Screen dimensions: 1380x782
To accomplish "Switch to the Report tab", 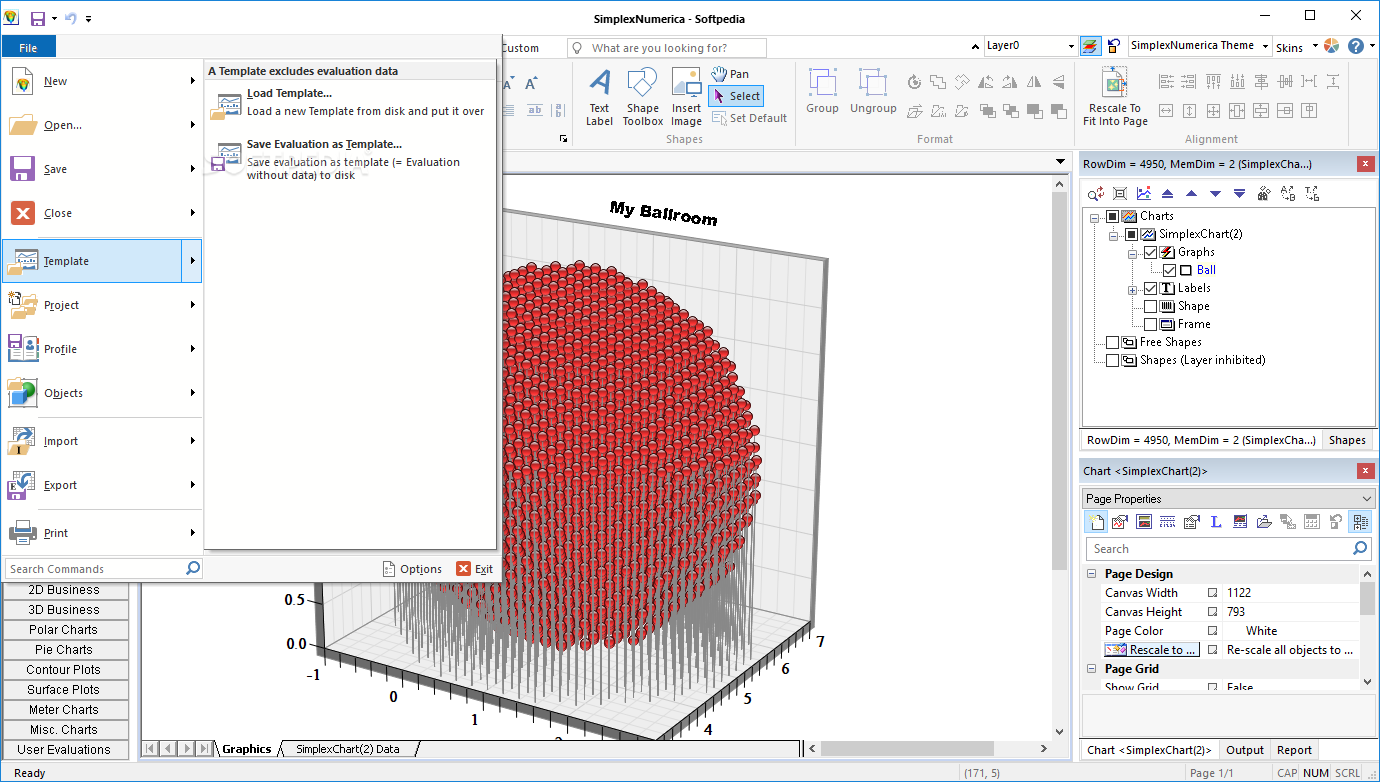I will [x=1294, y=750].
